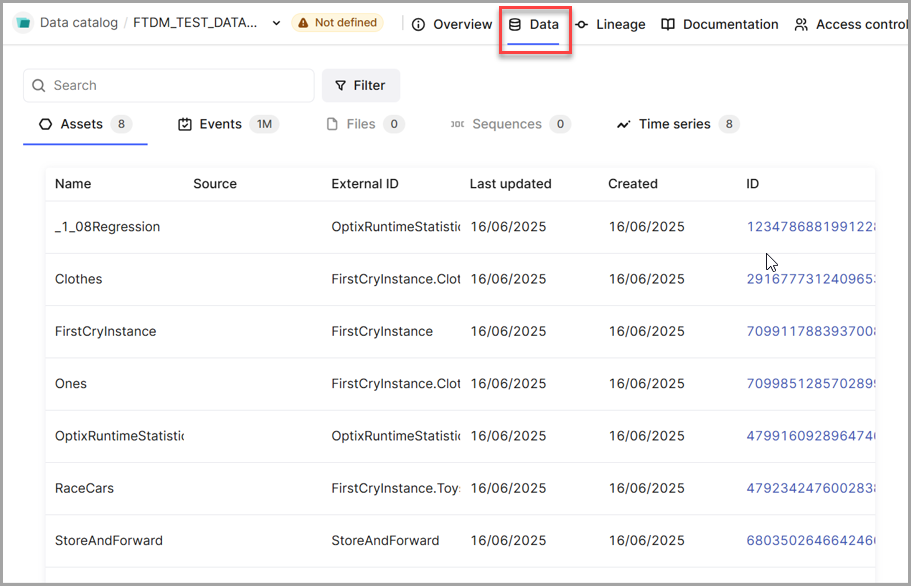Viewport: 911px width, 586px height.
Task: Select the Assets resource tab
Action: pos(85,124)
